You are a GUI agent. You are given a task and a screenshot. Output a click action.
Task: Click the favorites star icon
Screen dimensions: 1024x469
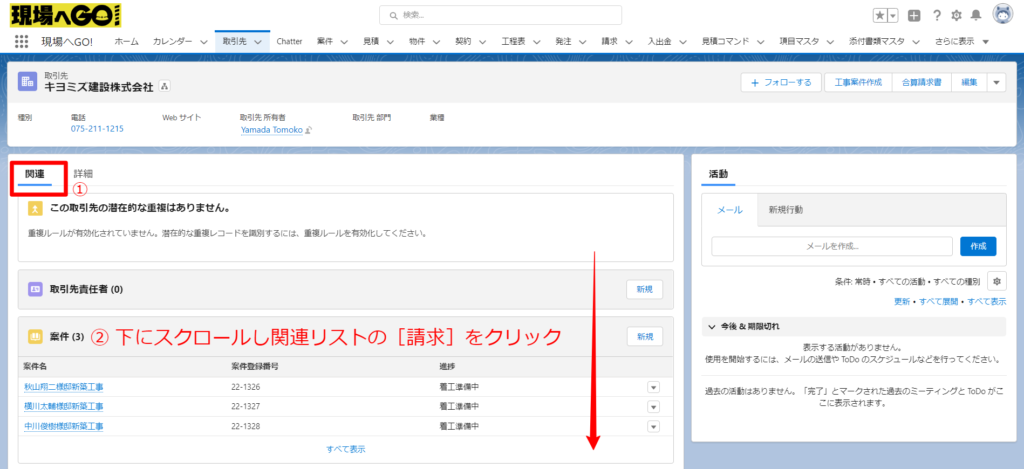tap(880, 16)
